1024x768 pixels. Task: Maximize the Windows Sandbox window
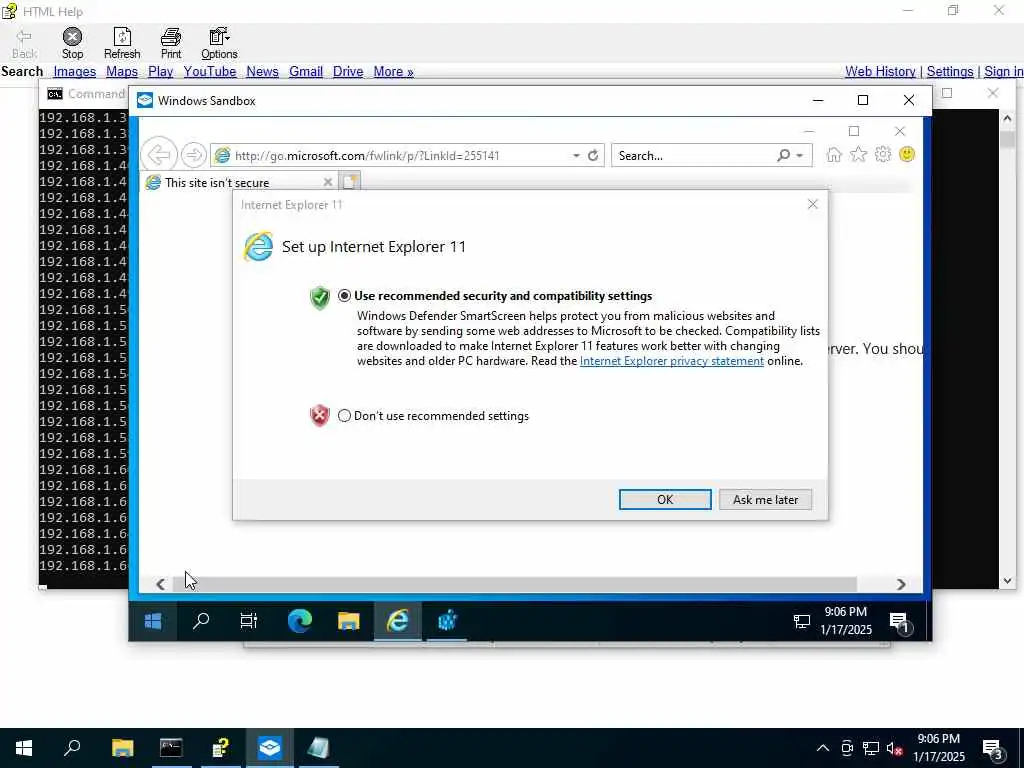tap(863, 100)
